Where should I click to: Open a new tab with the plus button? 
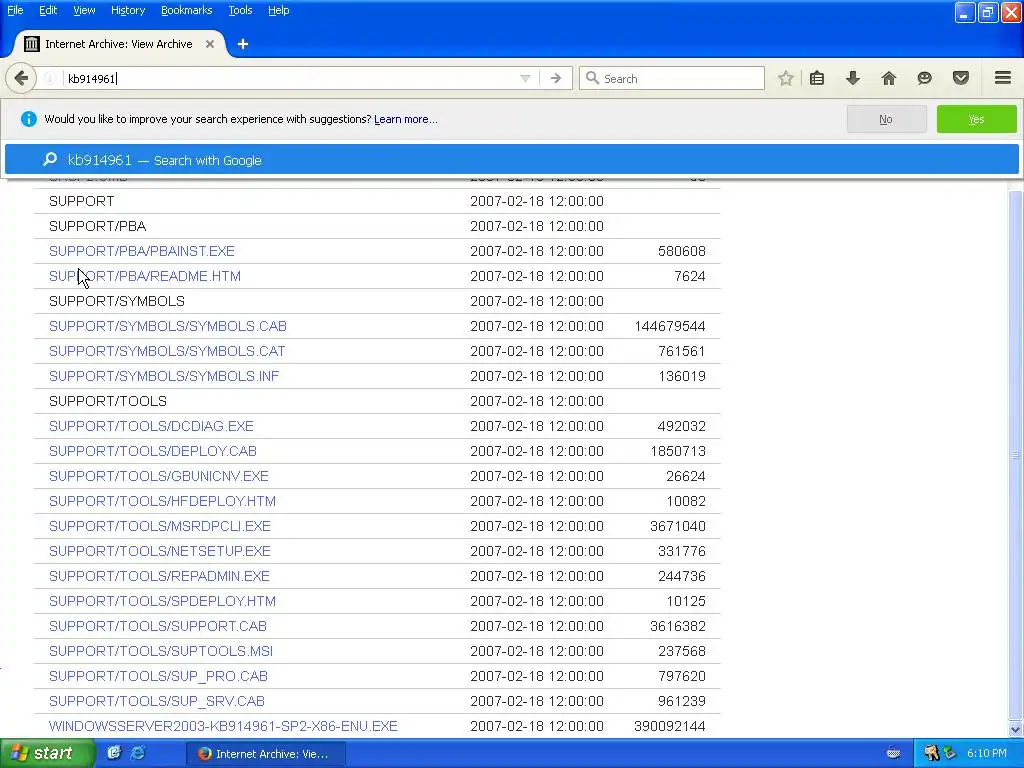[243, 44]
